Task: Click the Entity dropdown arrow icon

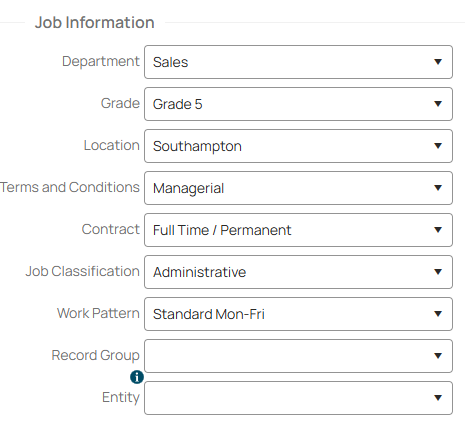Action: tap(438, 398)
